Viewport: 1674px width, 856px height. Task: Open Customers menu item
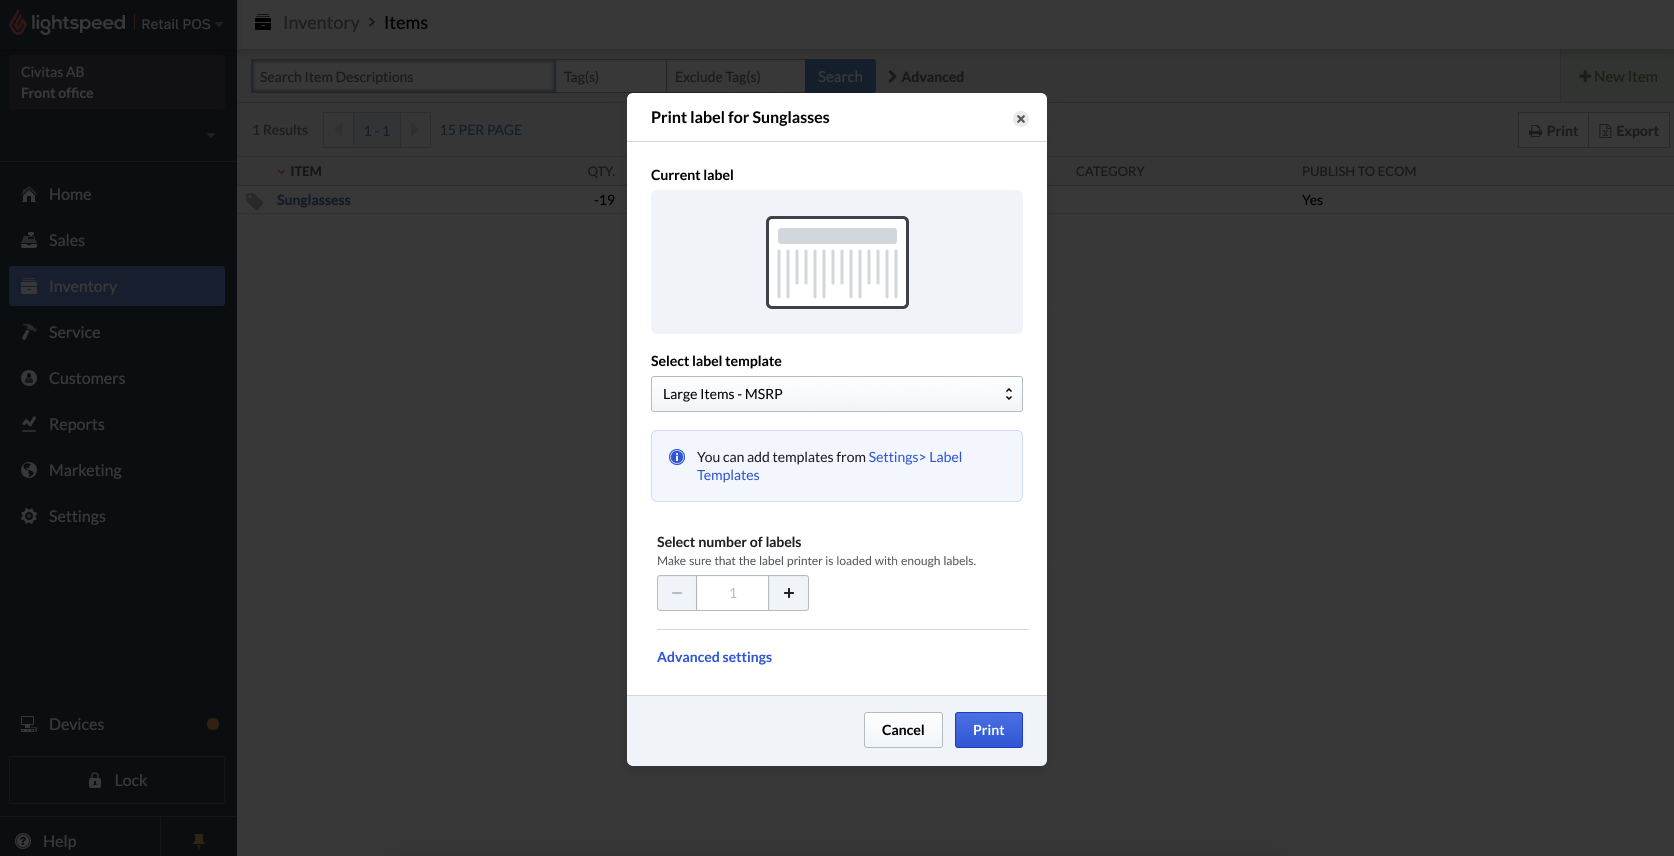(x=117, y=378)
